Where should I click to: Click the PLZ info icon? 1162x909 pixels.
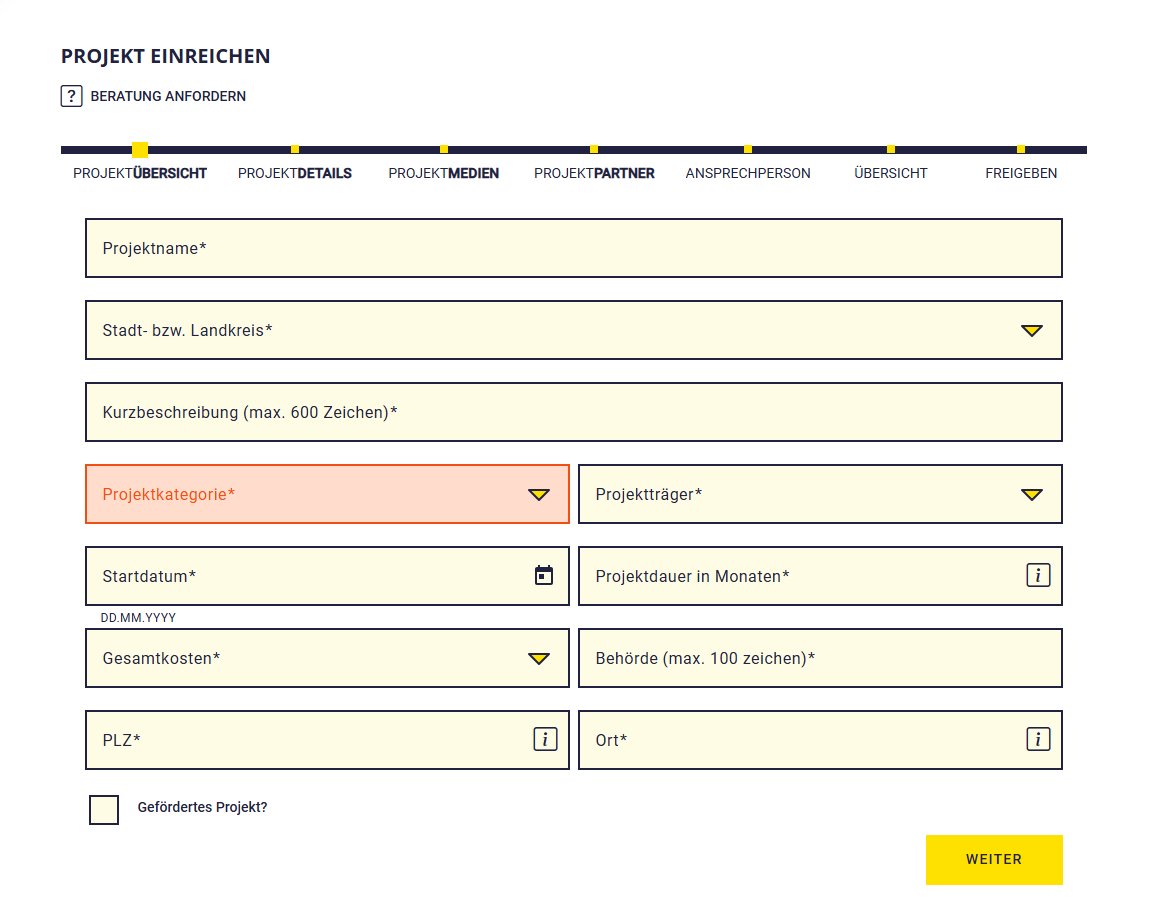pos(545,739)
